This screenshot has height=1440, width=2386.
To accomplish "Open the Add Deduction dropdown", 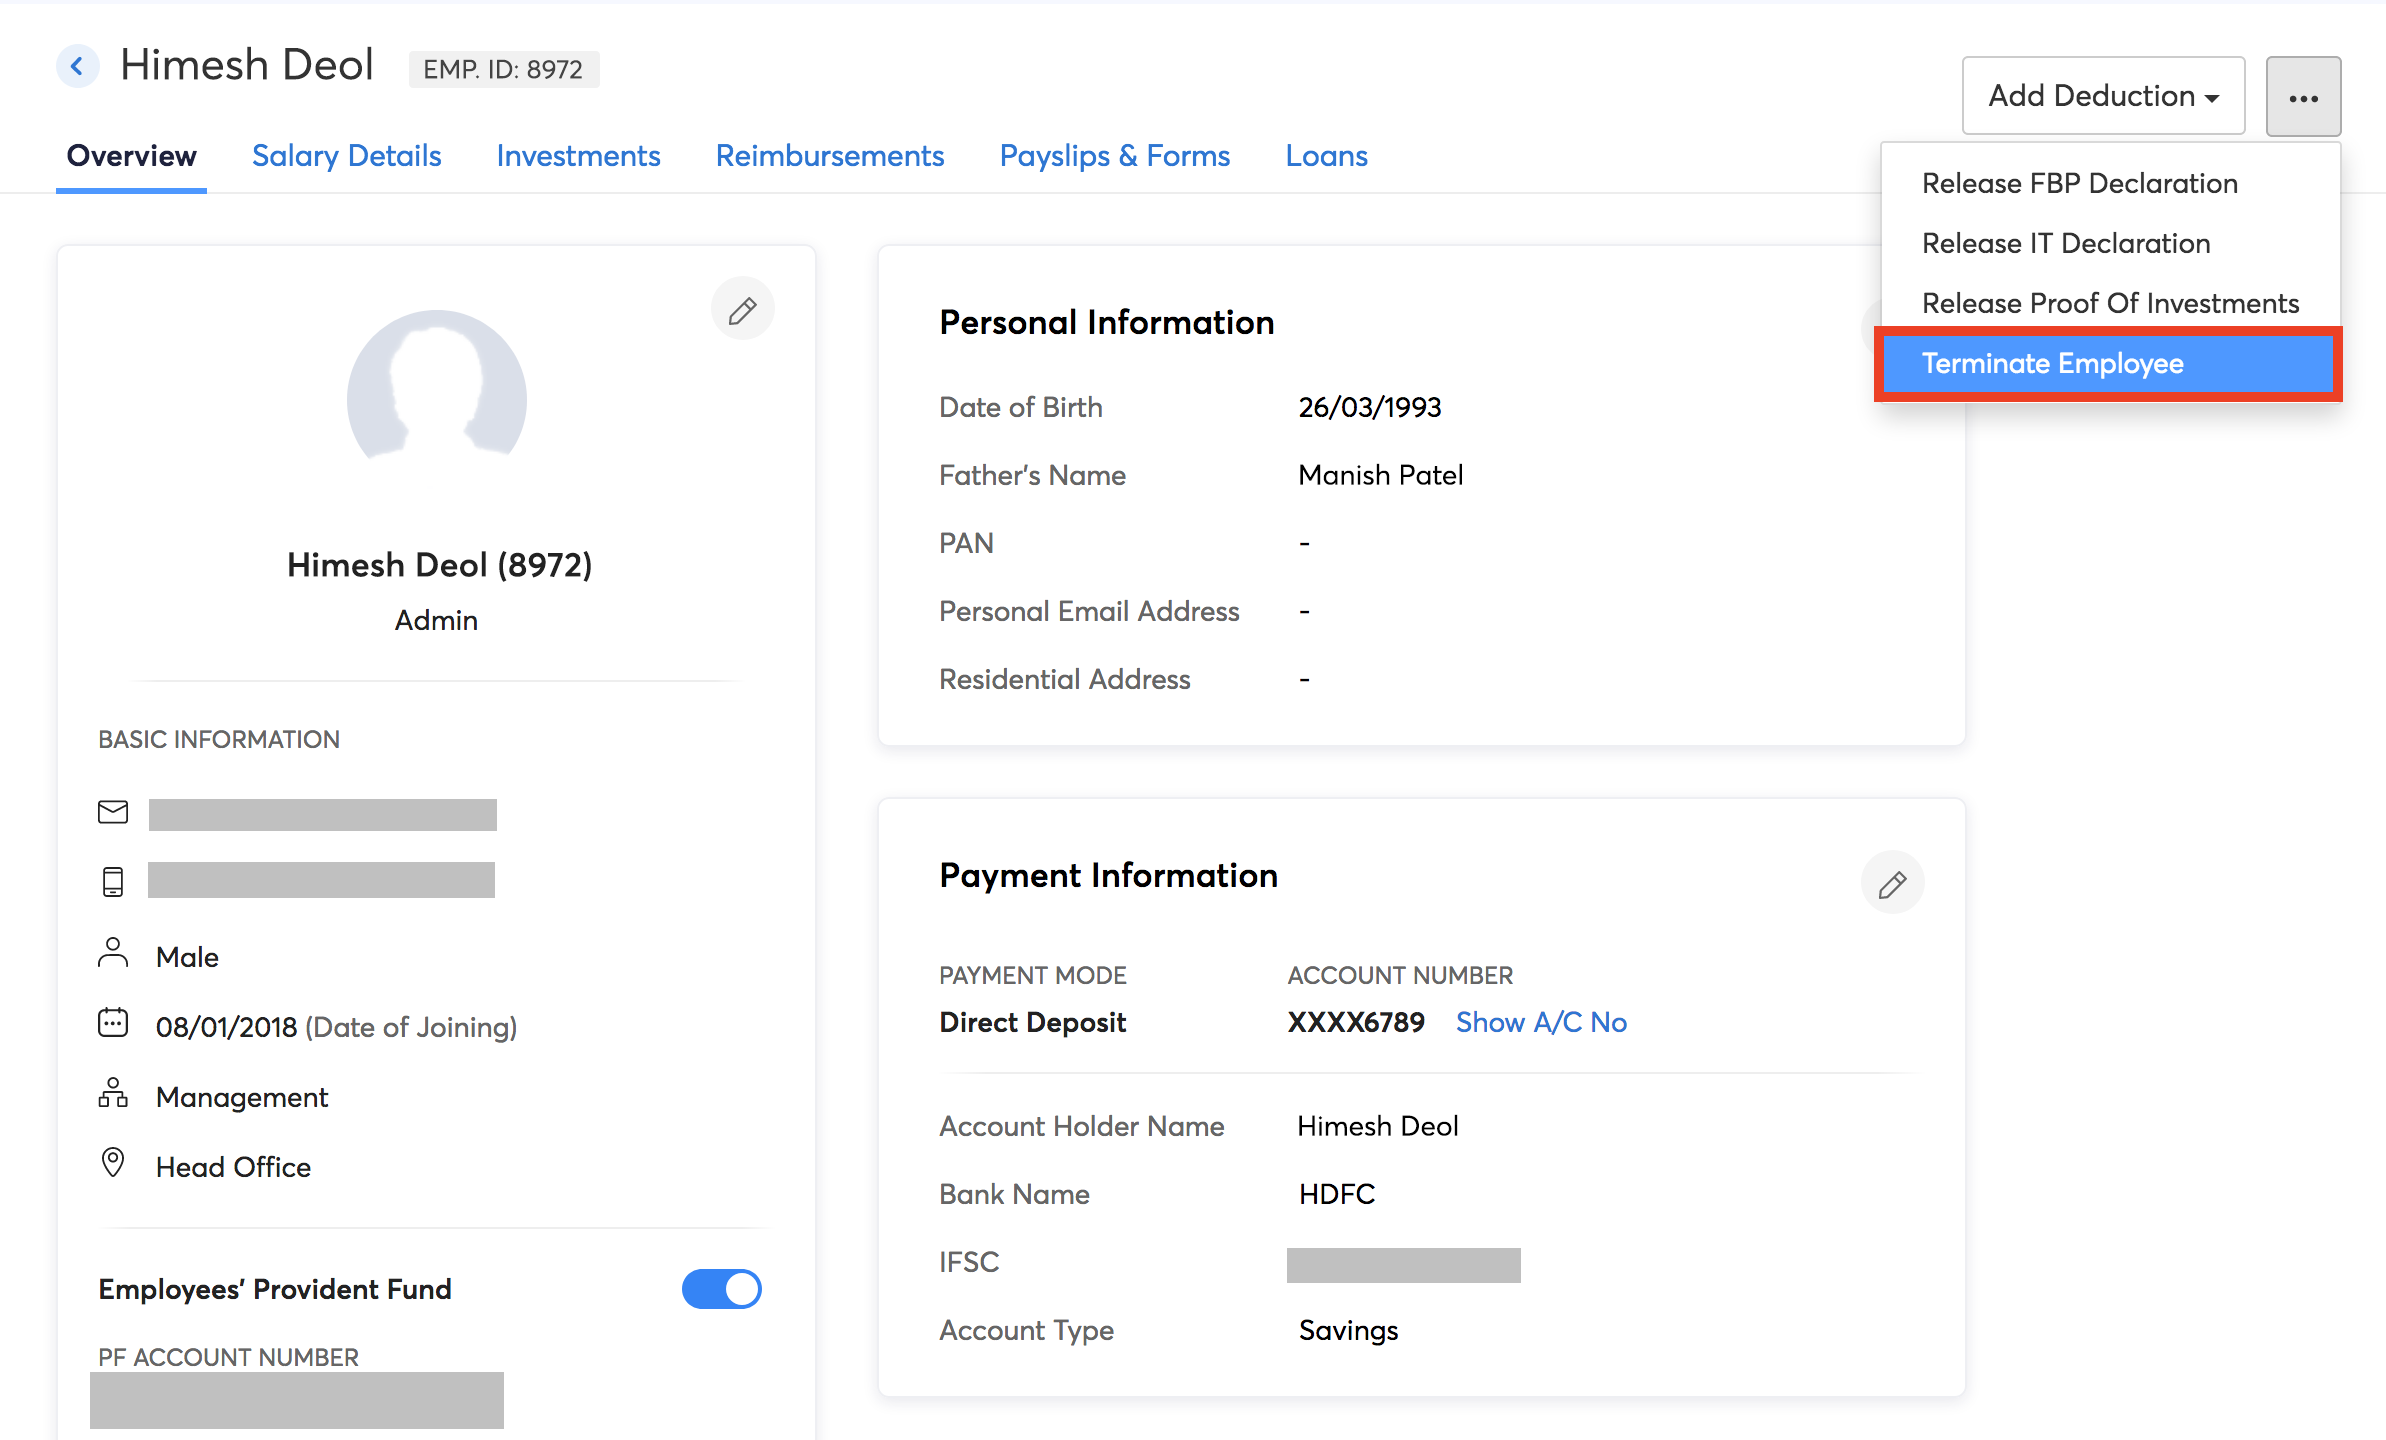I will click(x=2102, y=96).
